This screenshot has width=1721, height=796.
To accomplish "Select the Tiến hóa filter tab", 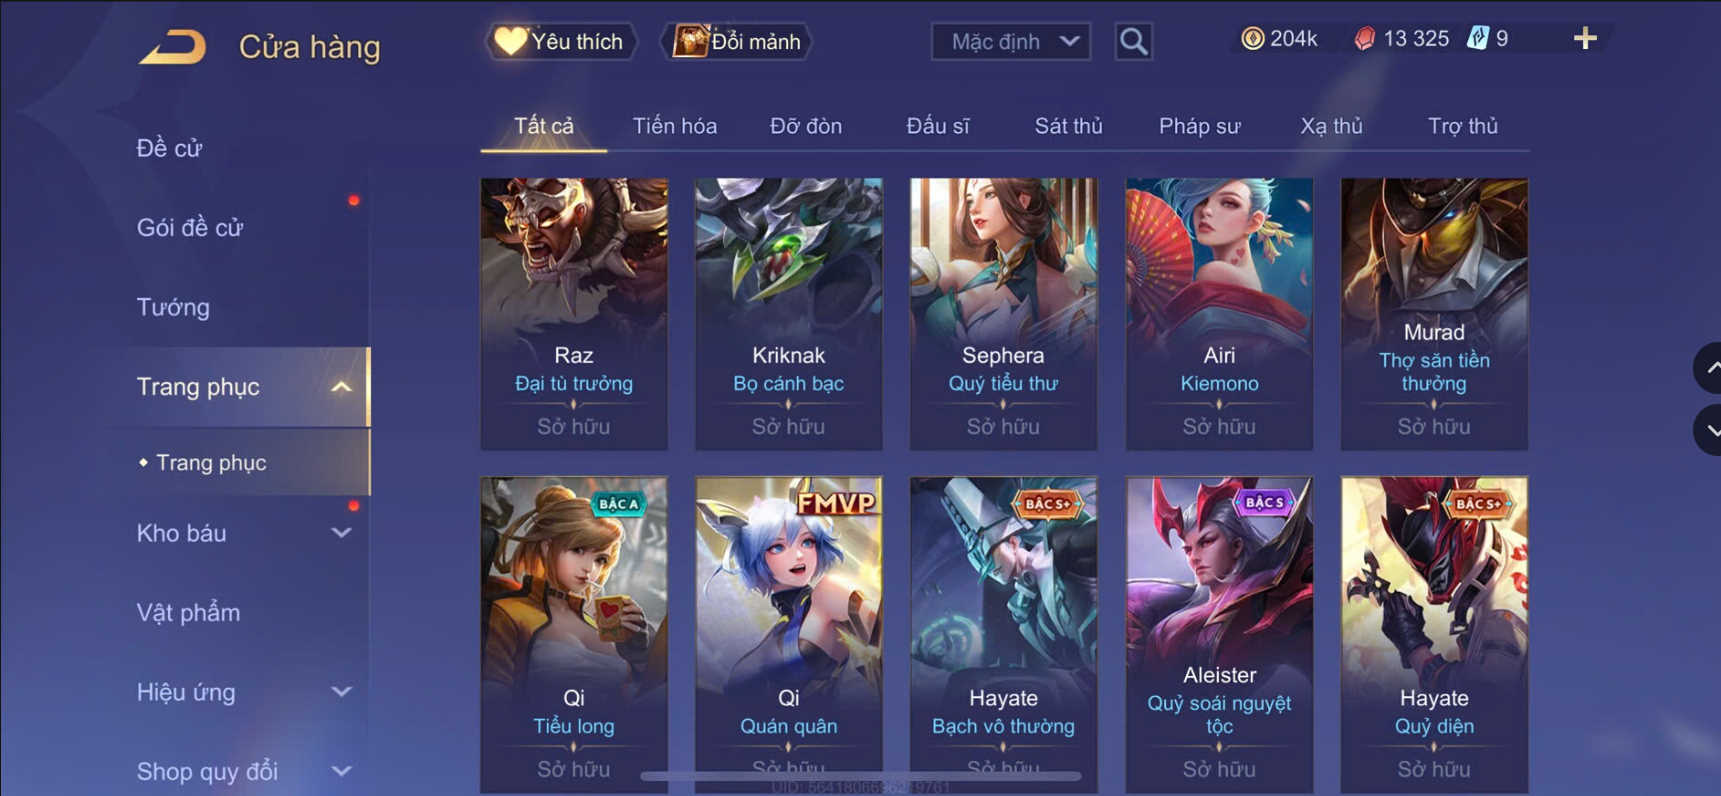I will (x=674, y=126).
